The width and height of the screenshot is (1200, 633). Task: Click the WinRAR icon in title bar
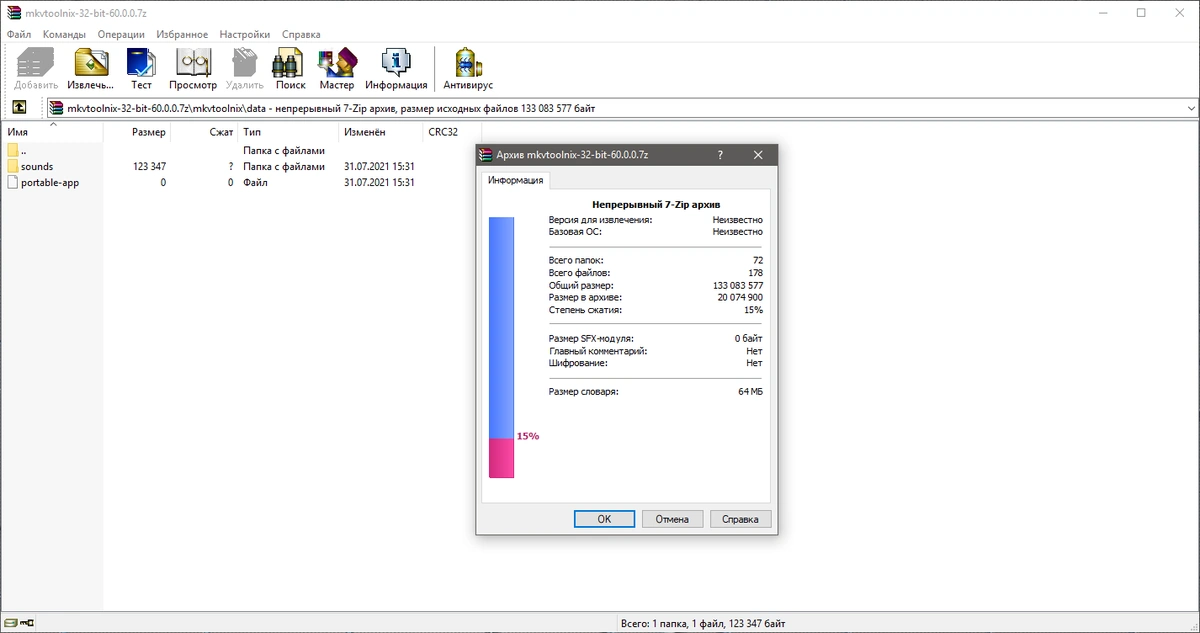[13, 12]
